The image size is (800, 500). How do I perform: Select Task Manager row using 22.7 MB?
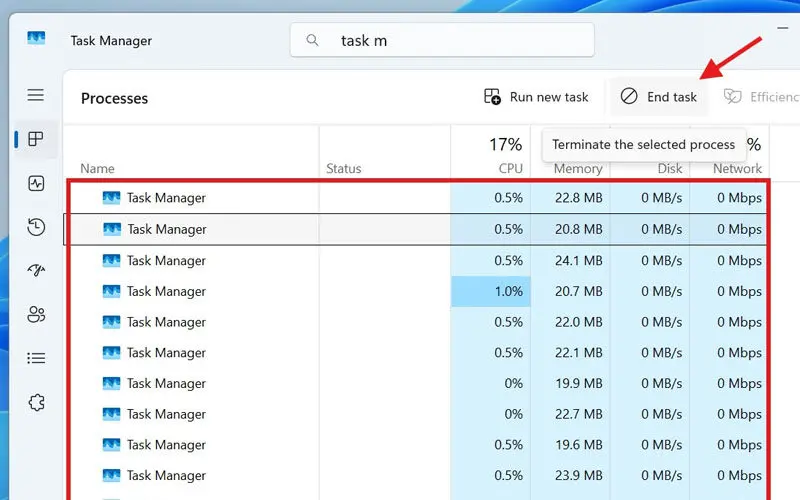click(x=417, y=414)
